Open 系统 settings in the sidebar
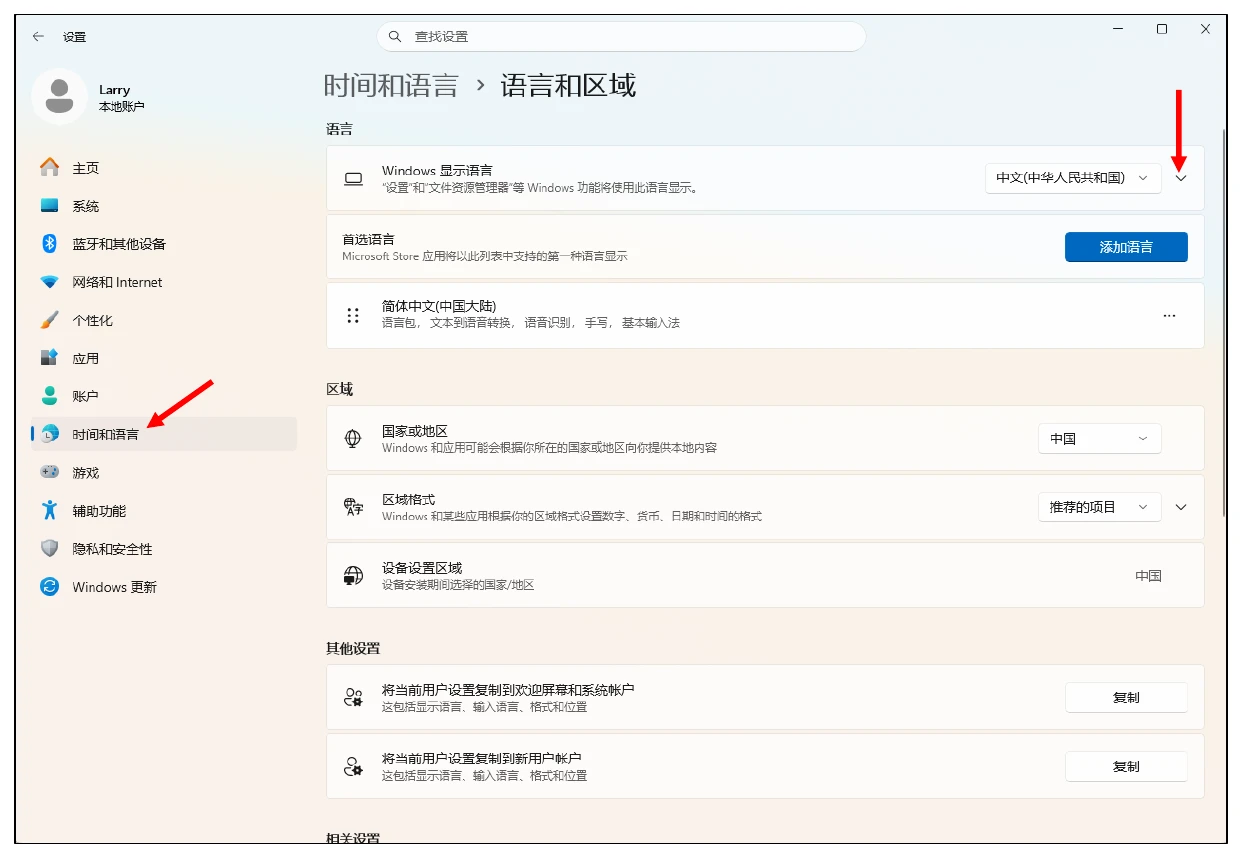 (164, 206)
